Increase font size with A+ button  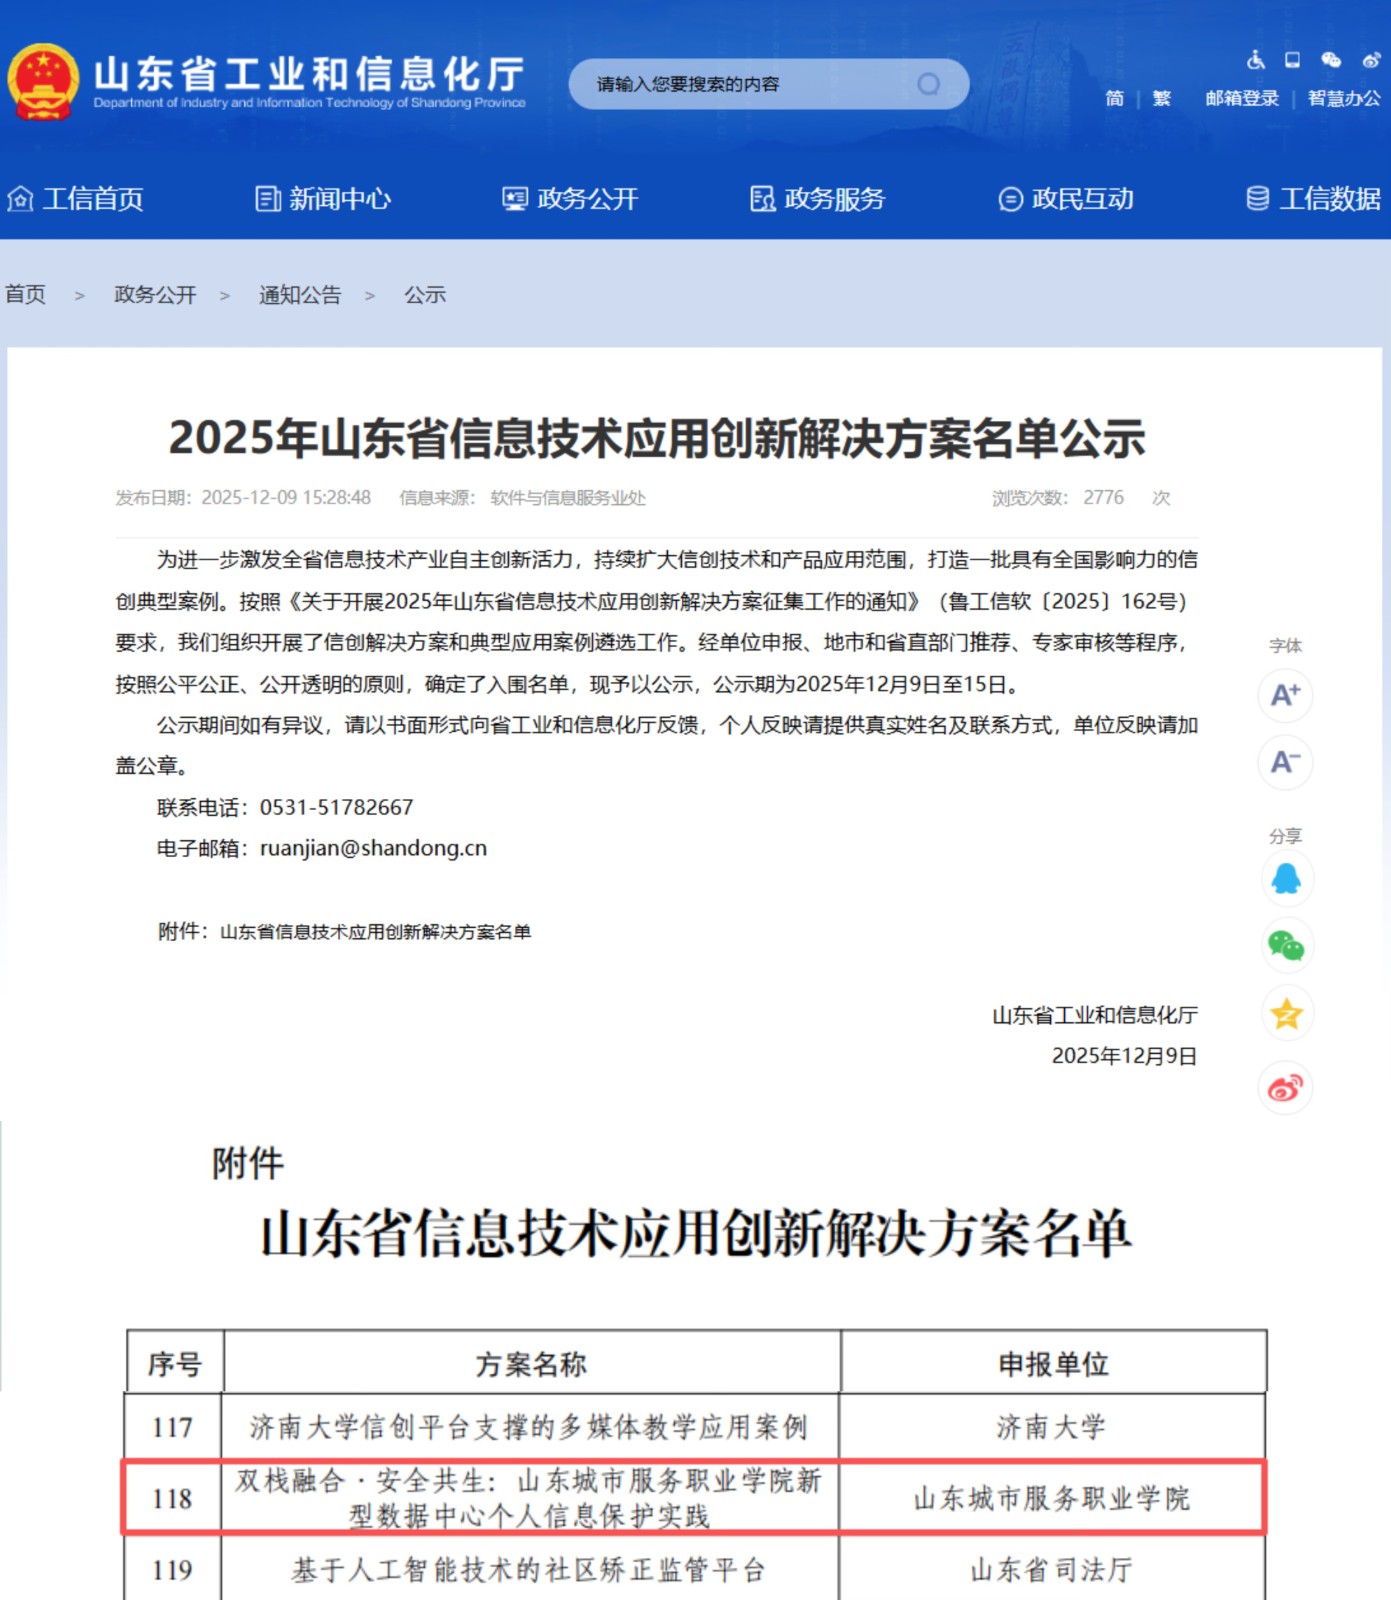1285,695
